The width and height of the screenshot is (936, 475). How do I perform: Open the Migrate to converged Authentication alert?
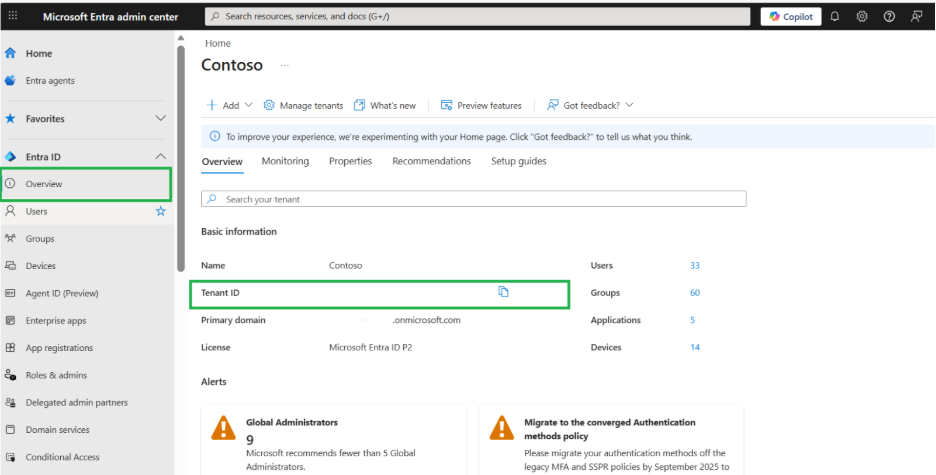[611, 440]
